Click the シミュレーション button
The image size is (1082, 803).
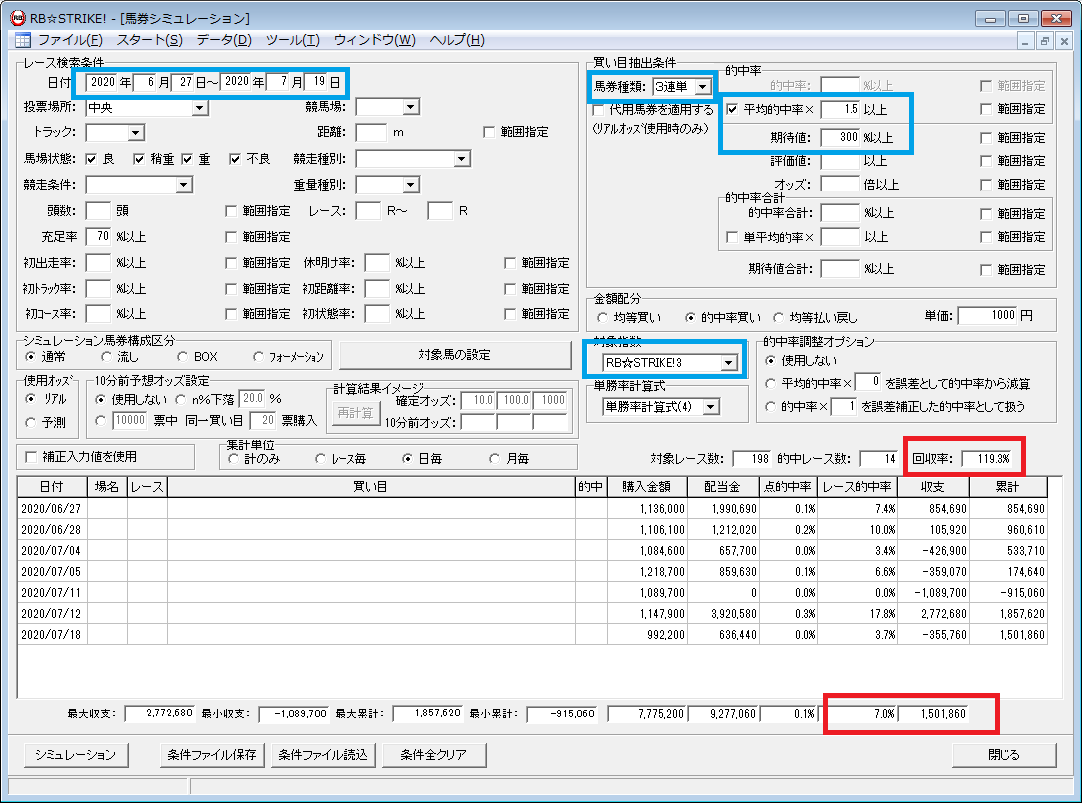coord(76,755)
